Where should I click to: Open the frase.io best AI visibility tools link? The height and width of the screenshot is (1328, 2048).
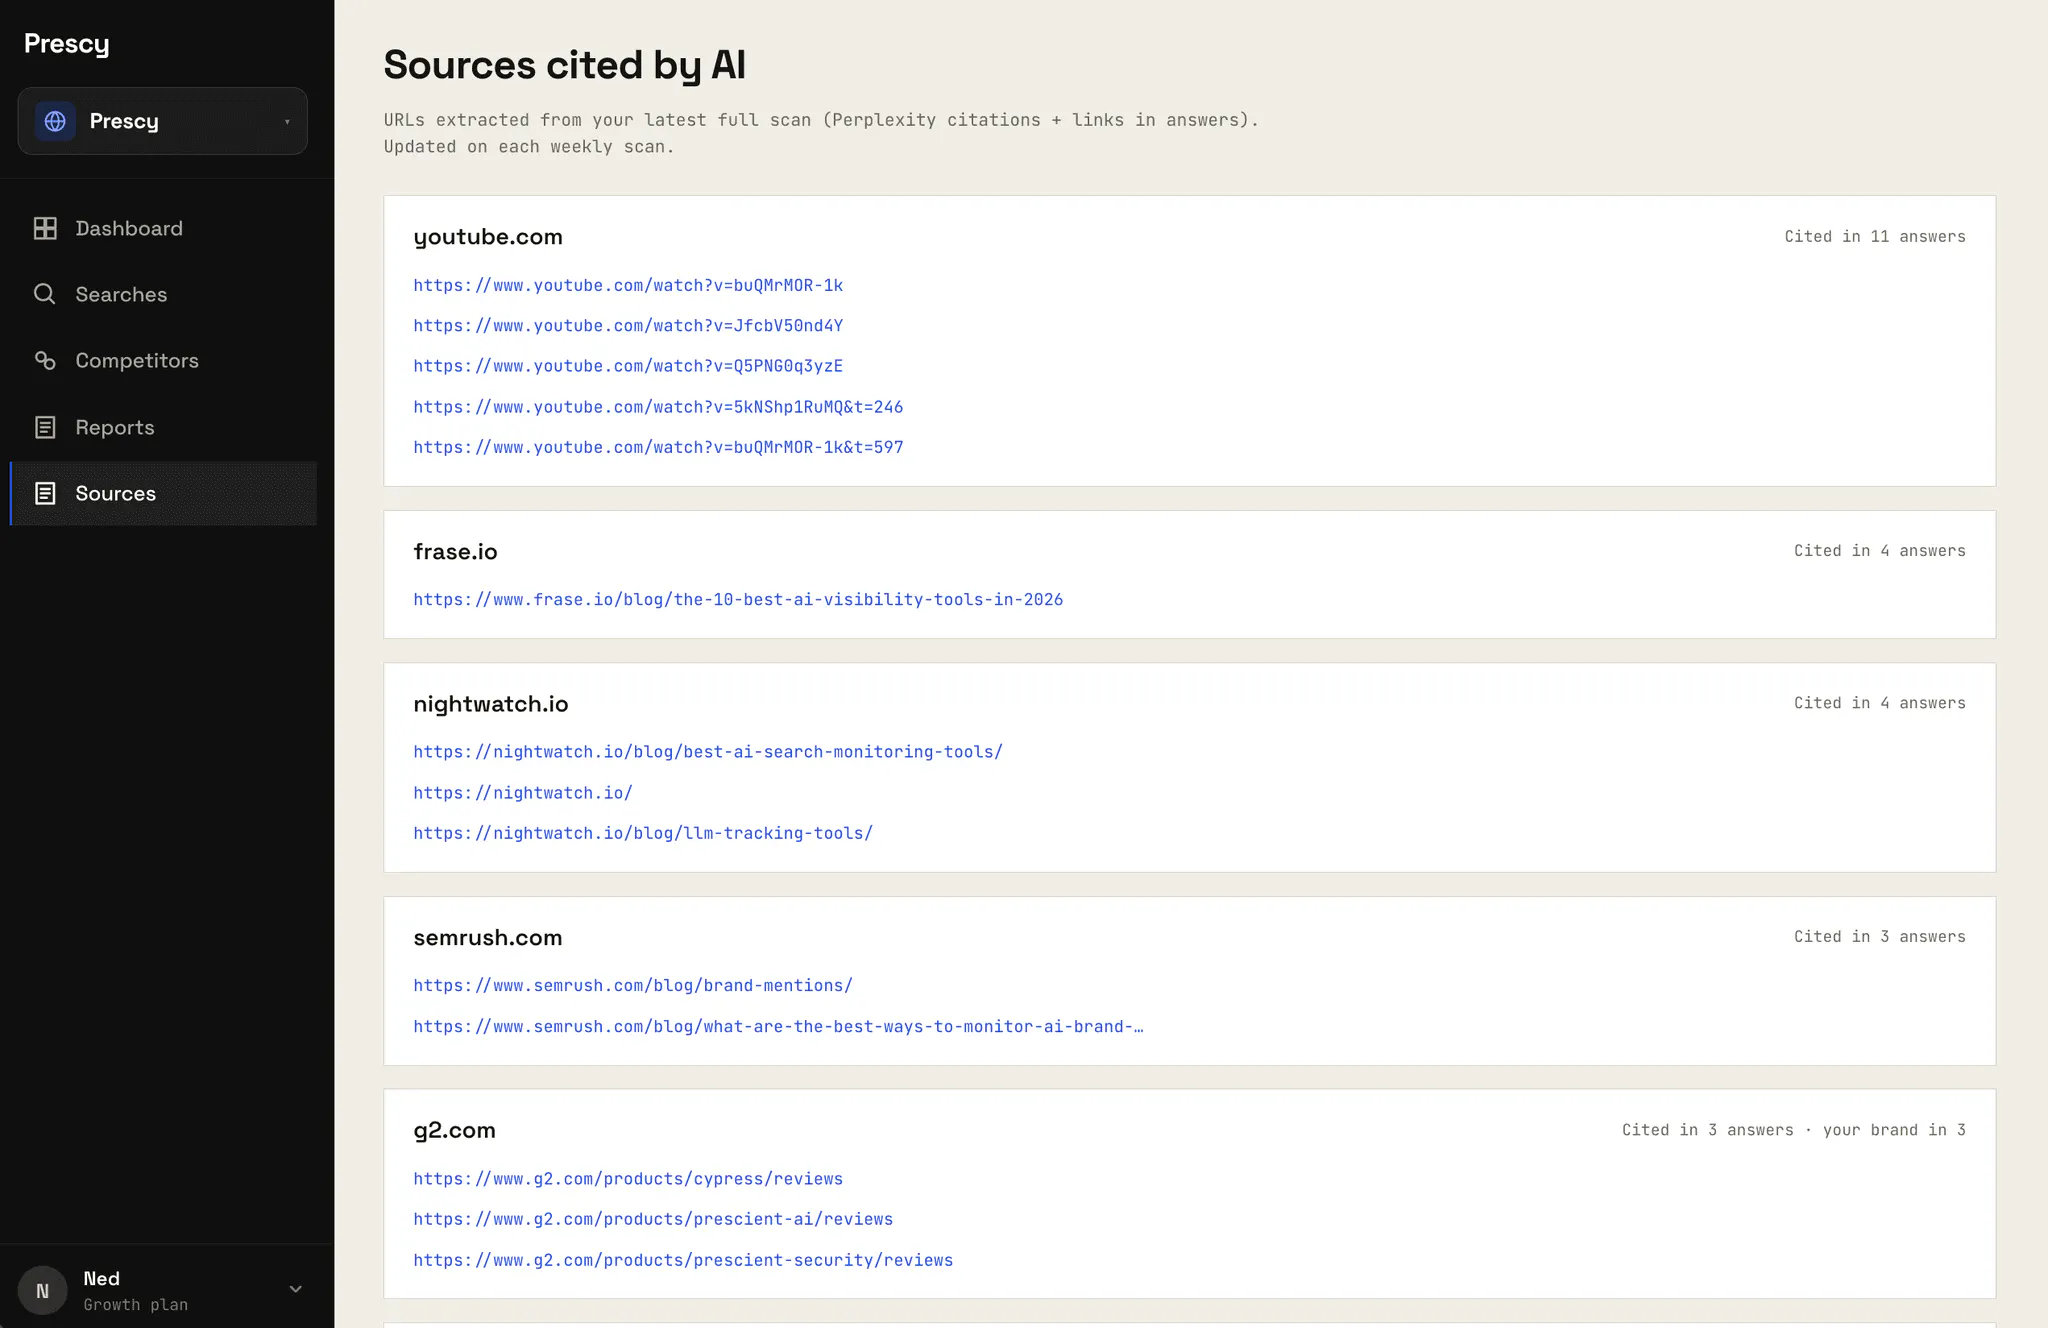[x=738, y=600]
